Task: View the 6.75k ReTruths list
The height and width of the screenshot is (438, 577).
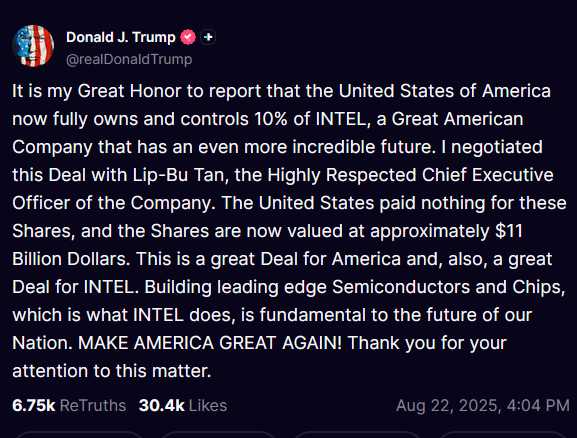Action: point(69,406)
